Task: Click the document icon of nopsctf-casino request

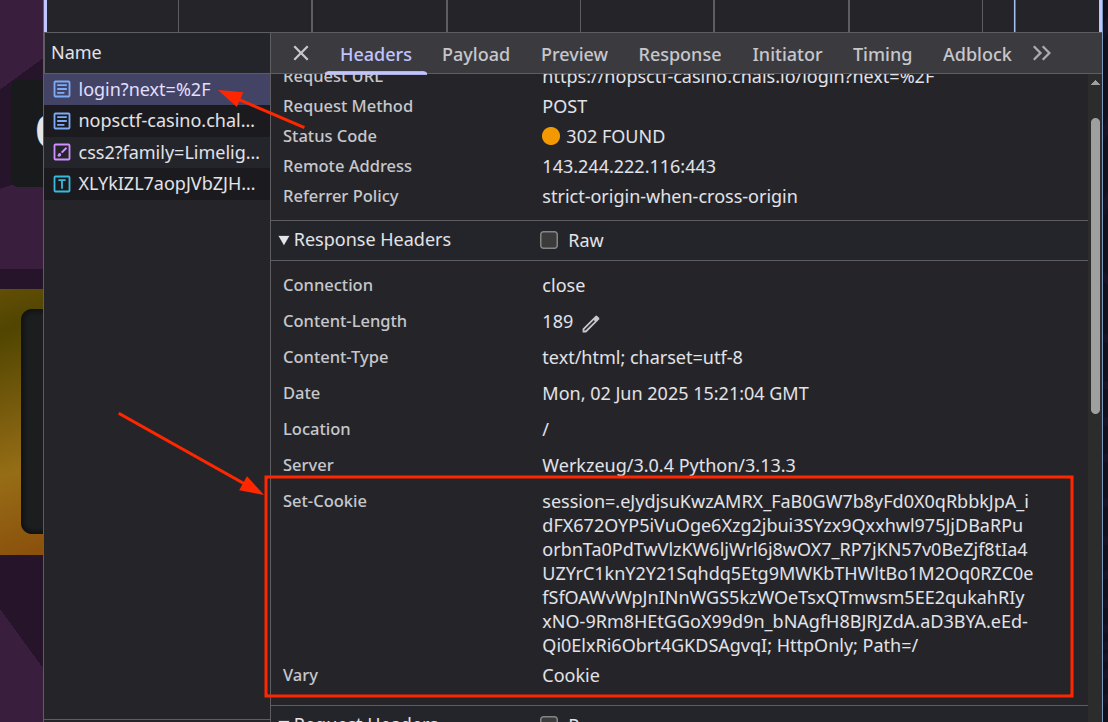Action: click(62, 121)
